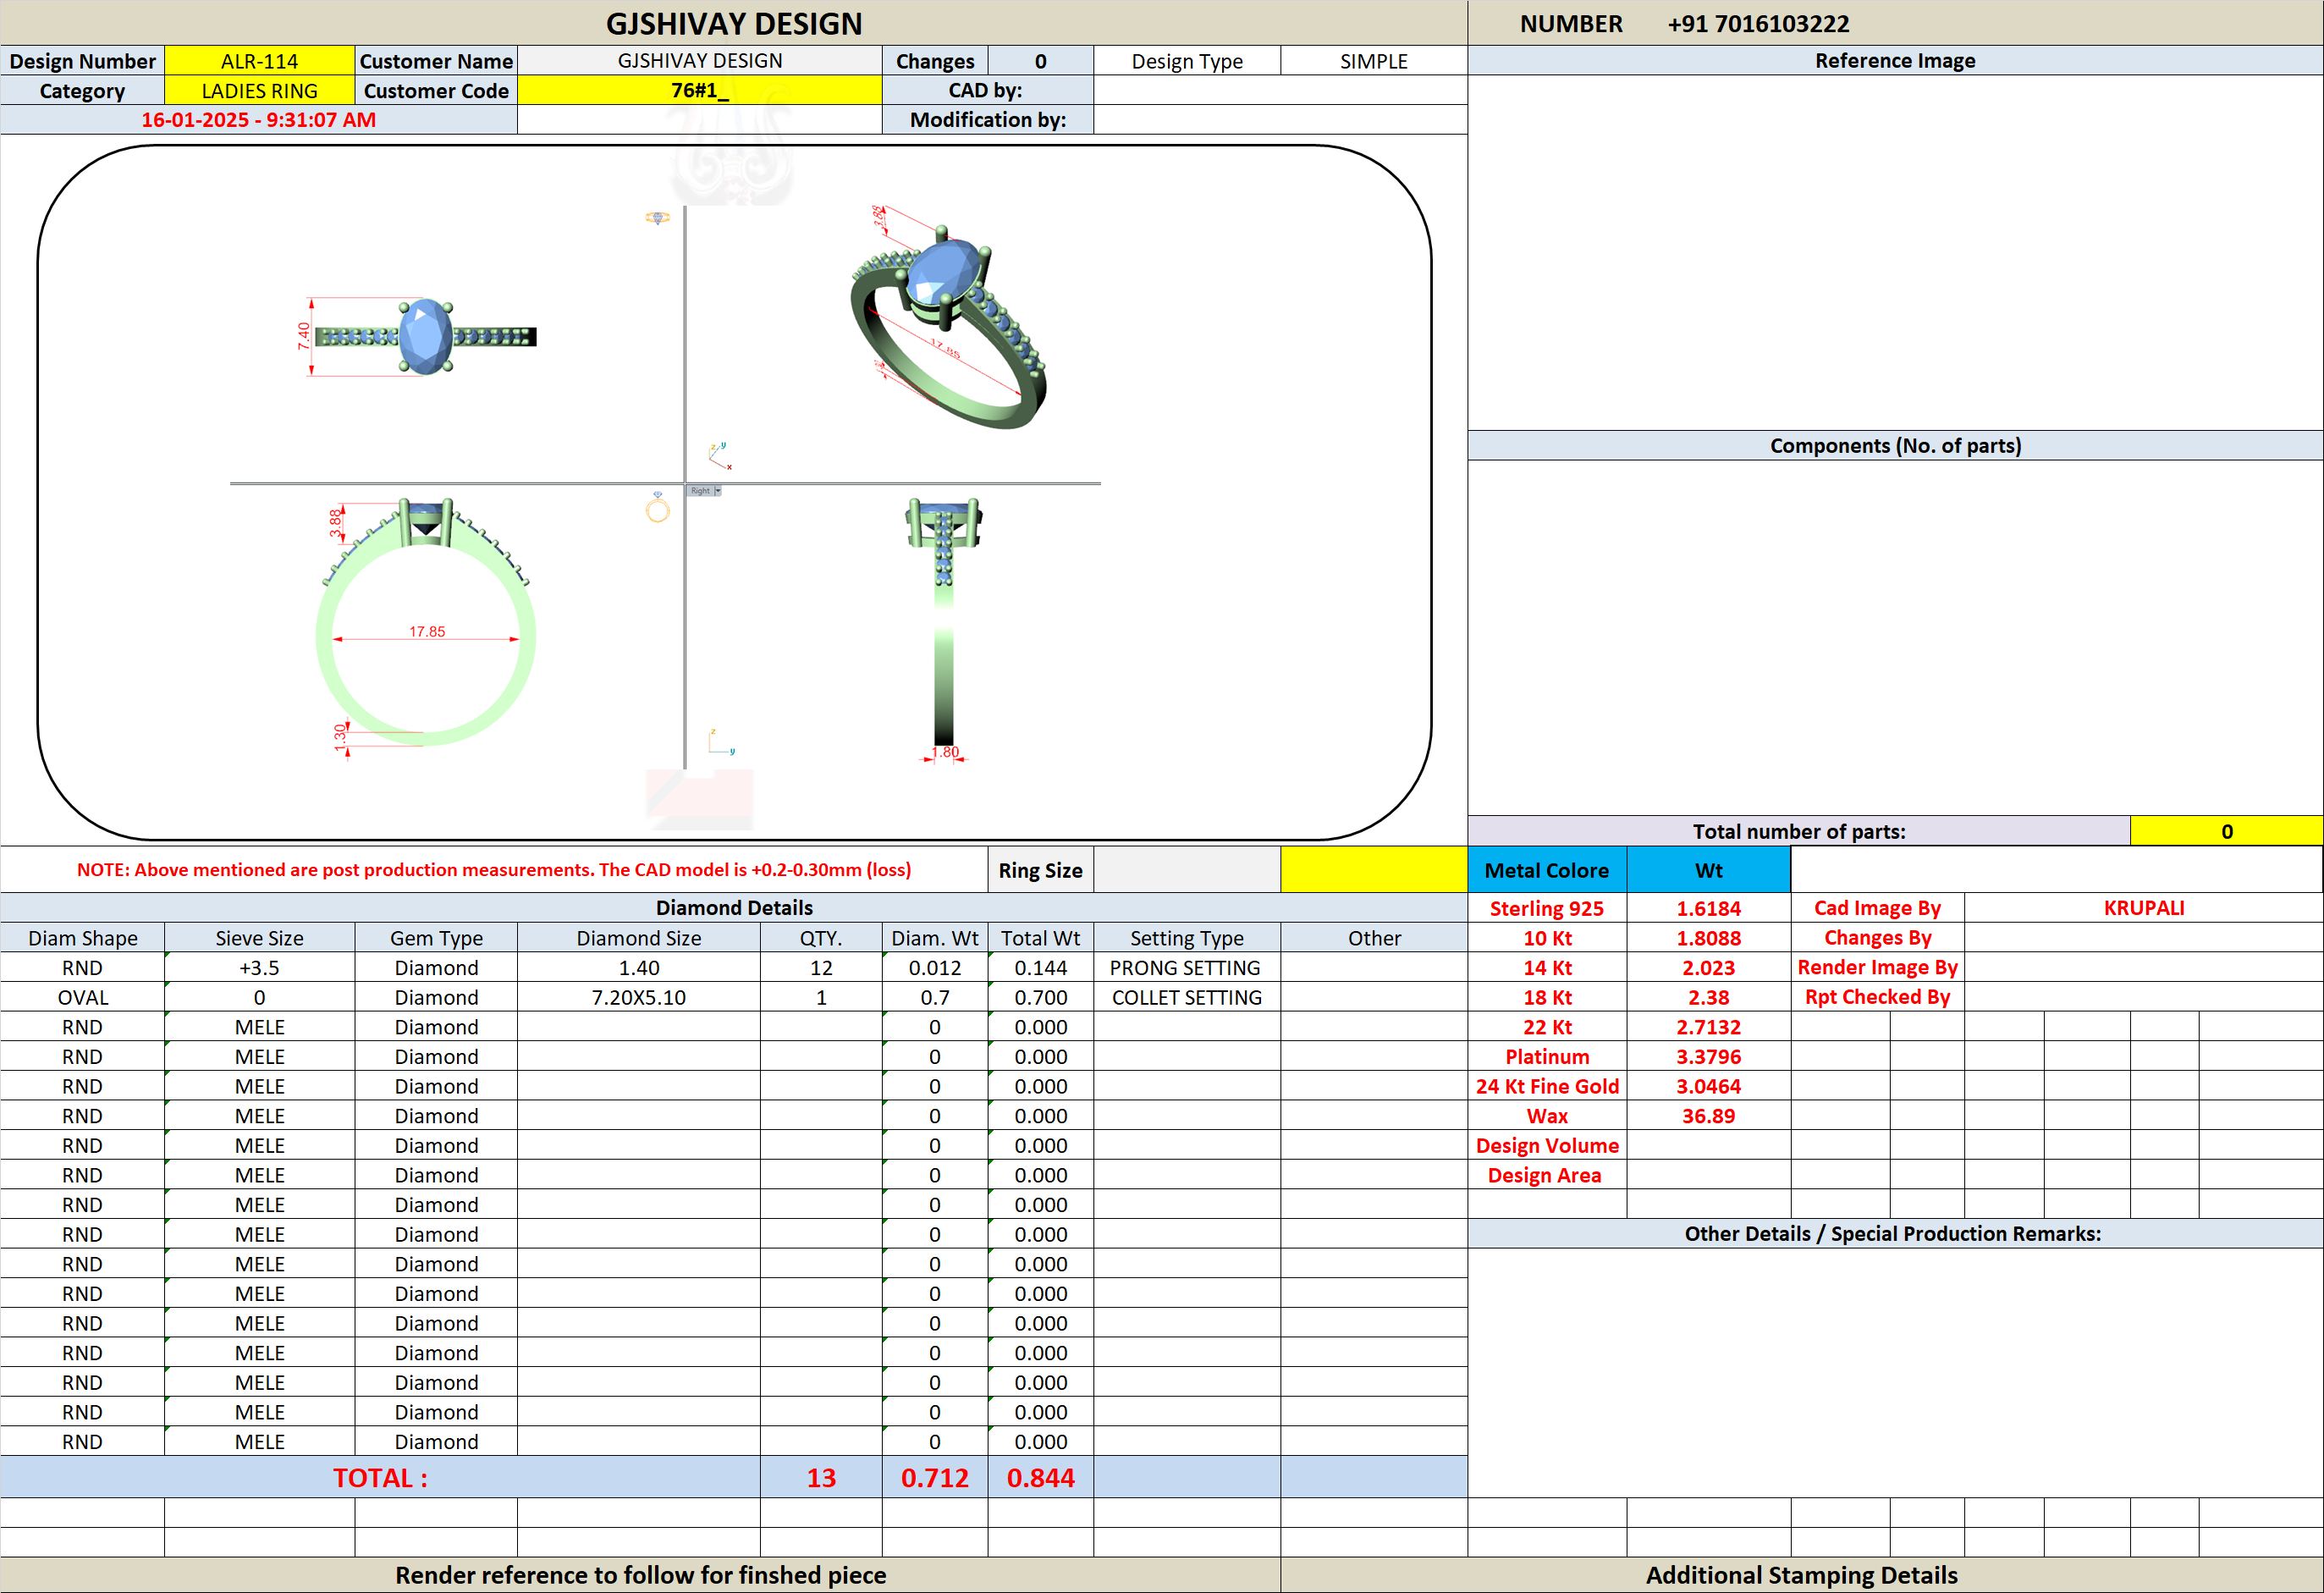Screen dimensions: 2324x1593
Task: Click the TOTAL diamond weight 0.712
Action: point(935,1478)
